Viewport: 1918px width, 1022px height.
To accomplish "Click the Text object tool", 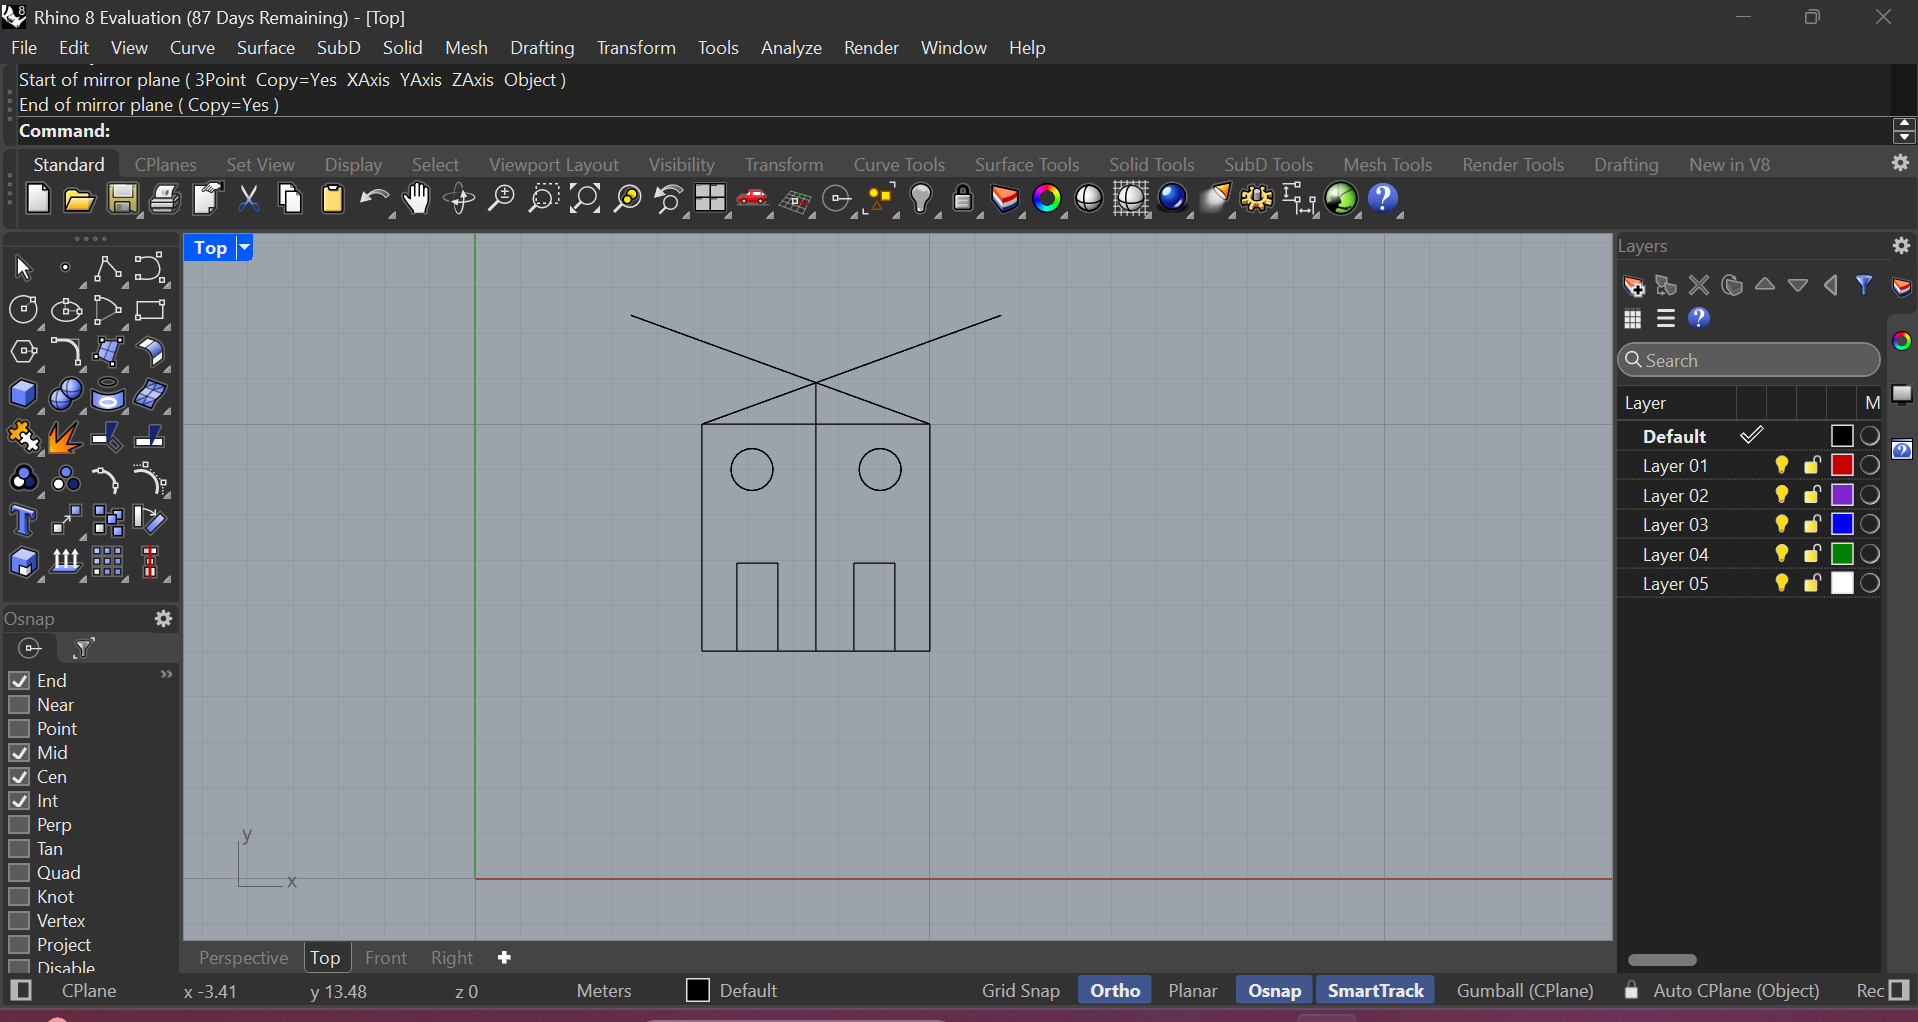I will click(23, 521).
